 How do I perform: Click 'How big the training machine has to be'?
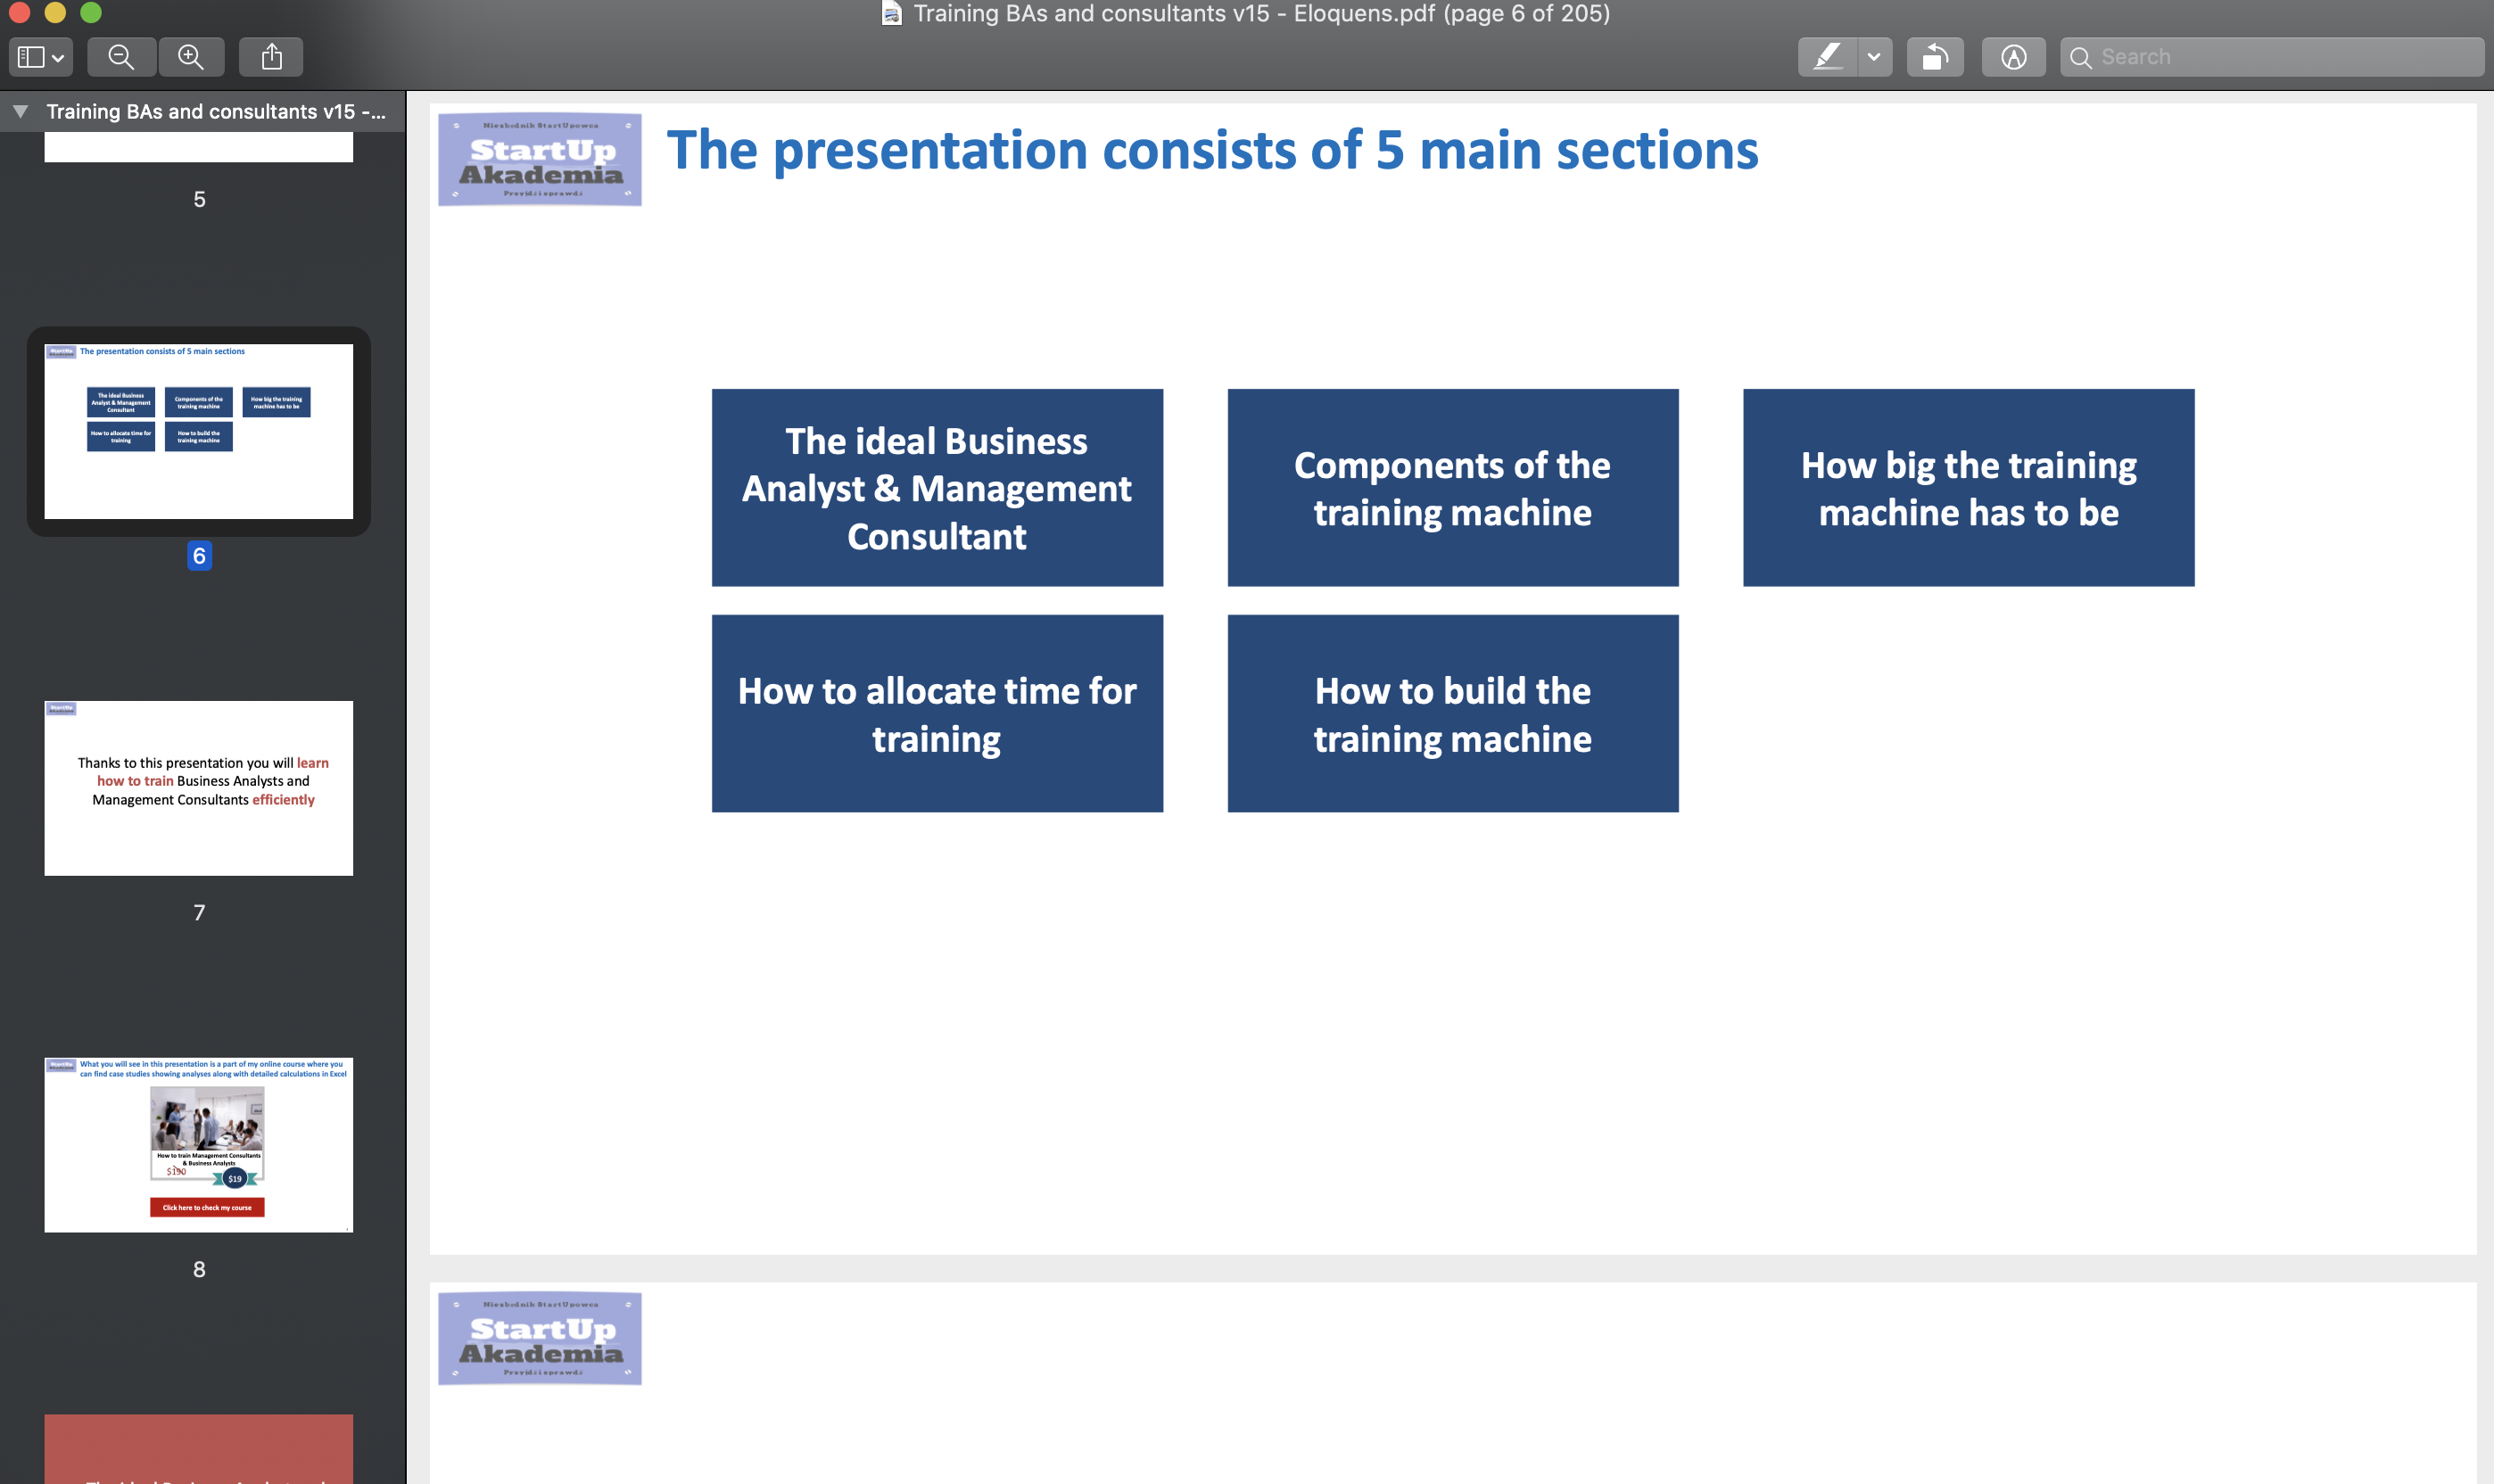click(x=1968, y=488)
